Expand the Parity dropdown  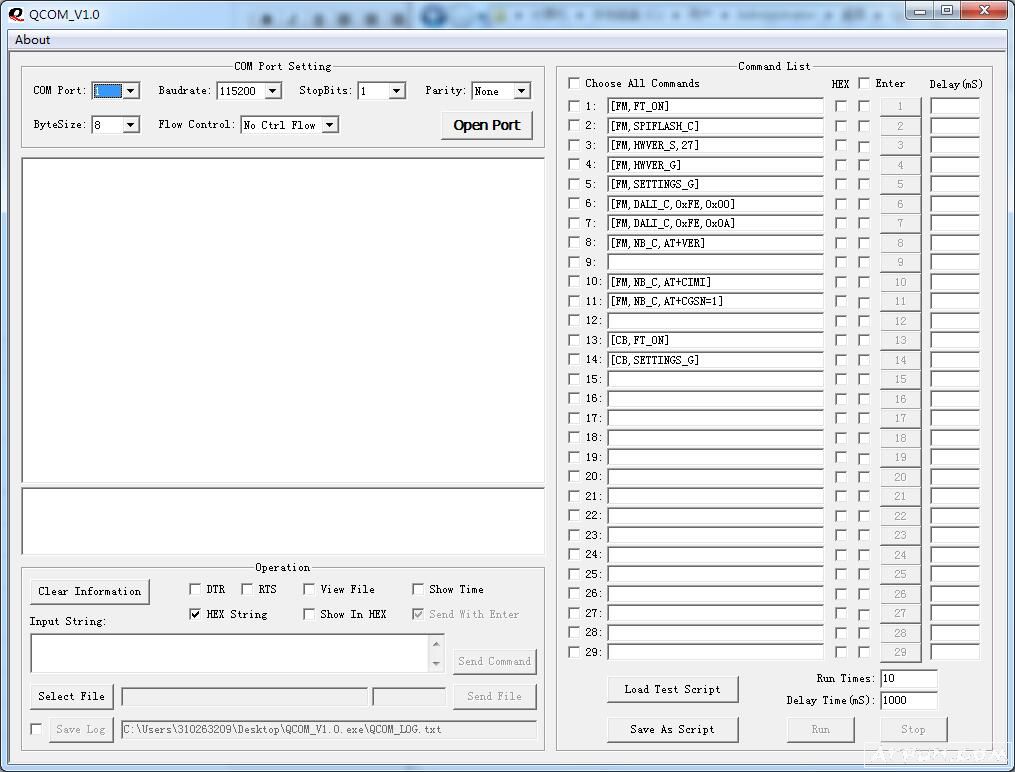click(x=521, y=91)
